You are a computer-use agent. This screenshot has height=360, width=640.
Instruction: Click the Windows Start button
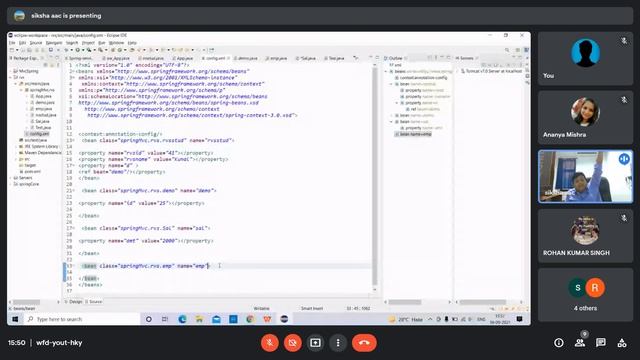pyautogui.click(x=15, y=319)
